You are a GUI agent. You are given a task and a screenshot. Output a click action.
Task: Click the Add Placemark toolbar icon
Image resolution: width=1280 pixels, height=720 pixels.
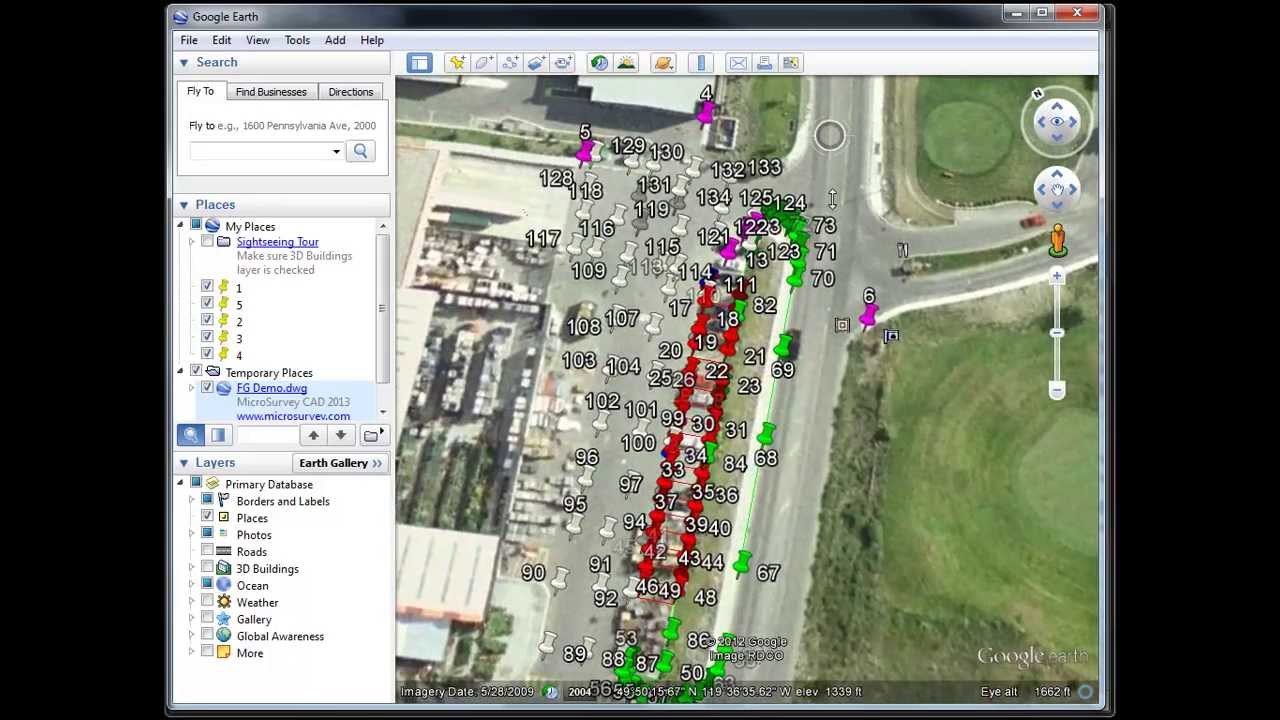pyautogui.click(x=457, y=63)
